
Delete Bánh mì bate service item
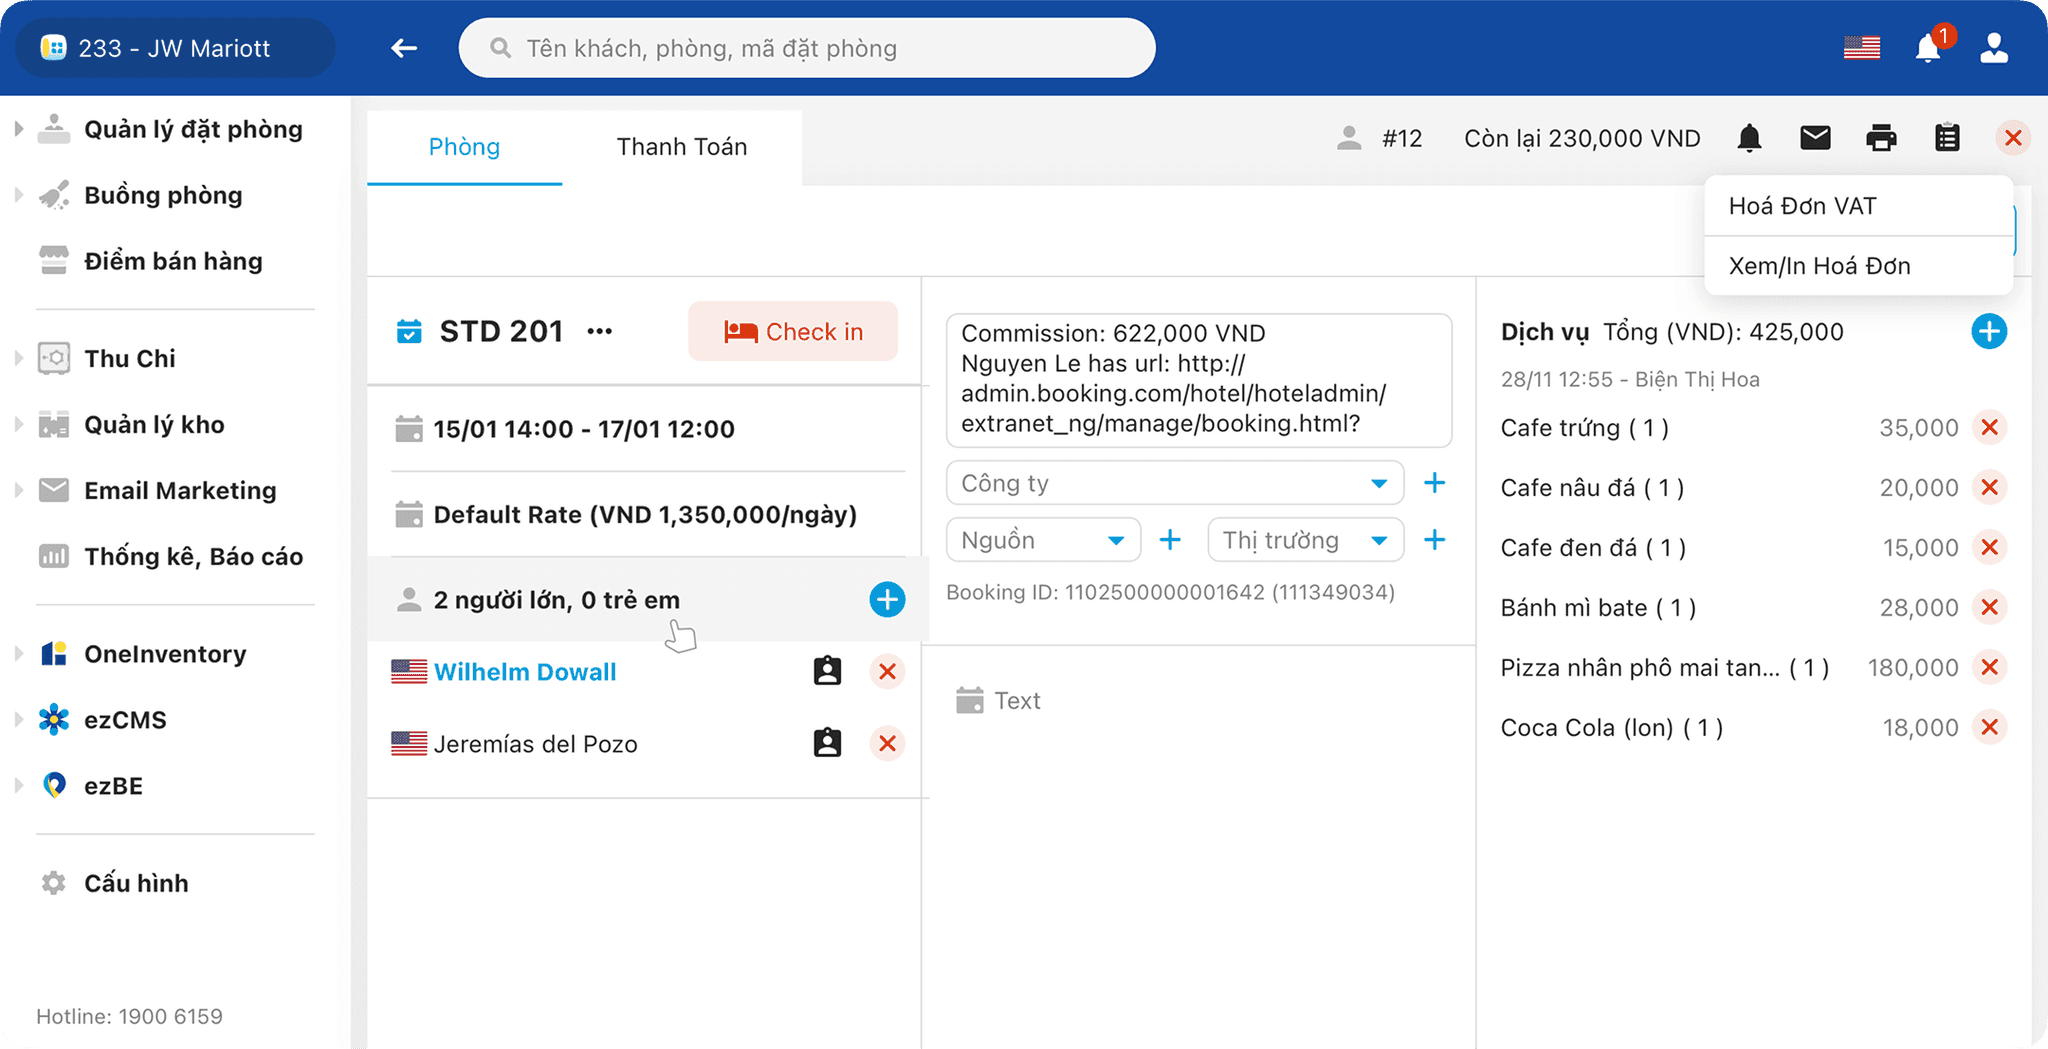click(1989, 607)
